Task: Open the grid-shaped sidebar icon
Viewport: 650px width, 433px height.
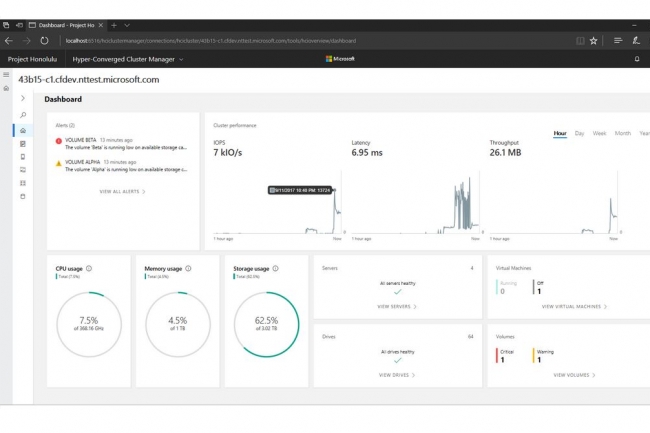Action: click(x=23, y=183)
